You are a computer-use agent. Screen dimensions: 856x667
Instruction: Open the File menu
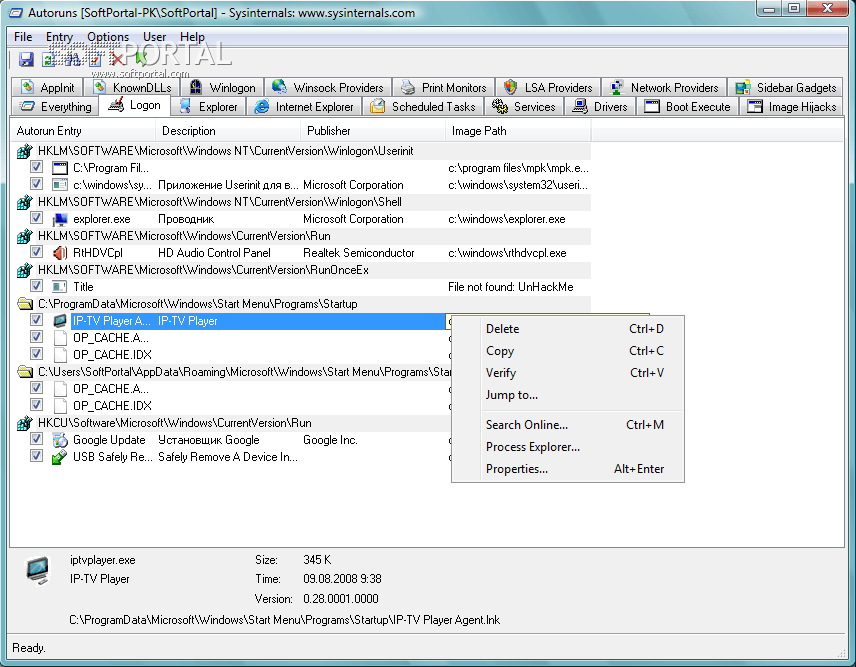[x=23, y=37]
